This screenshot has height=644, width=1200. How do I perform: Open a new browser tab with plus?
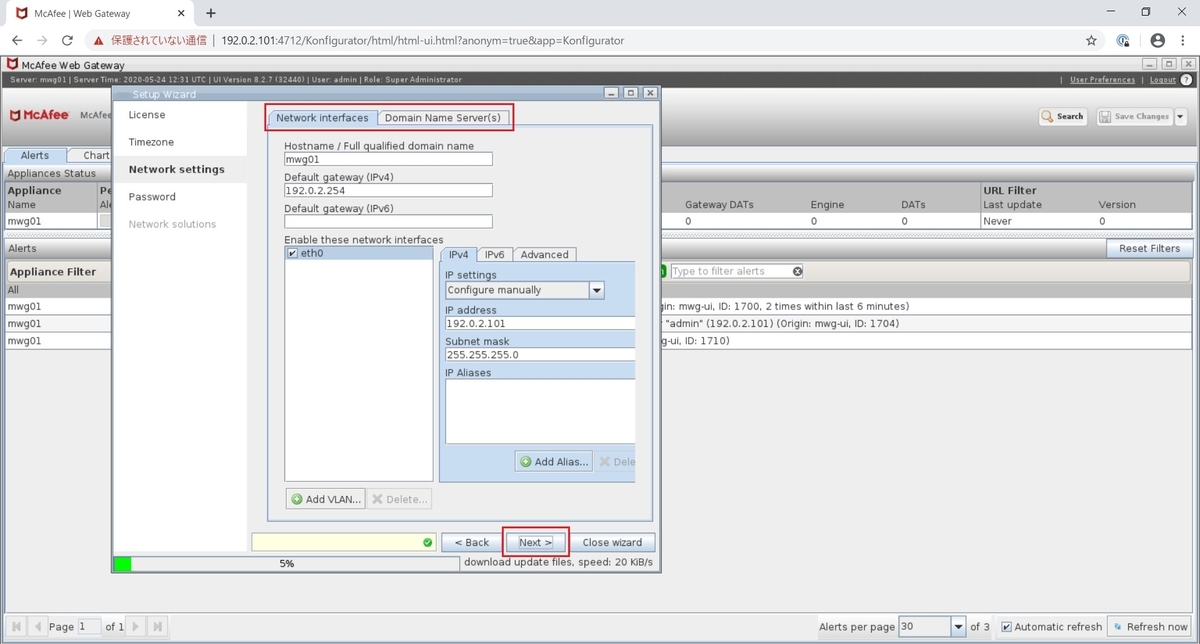[x=211, y=13]
